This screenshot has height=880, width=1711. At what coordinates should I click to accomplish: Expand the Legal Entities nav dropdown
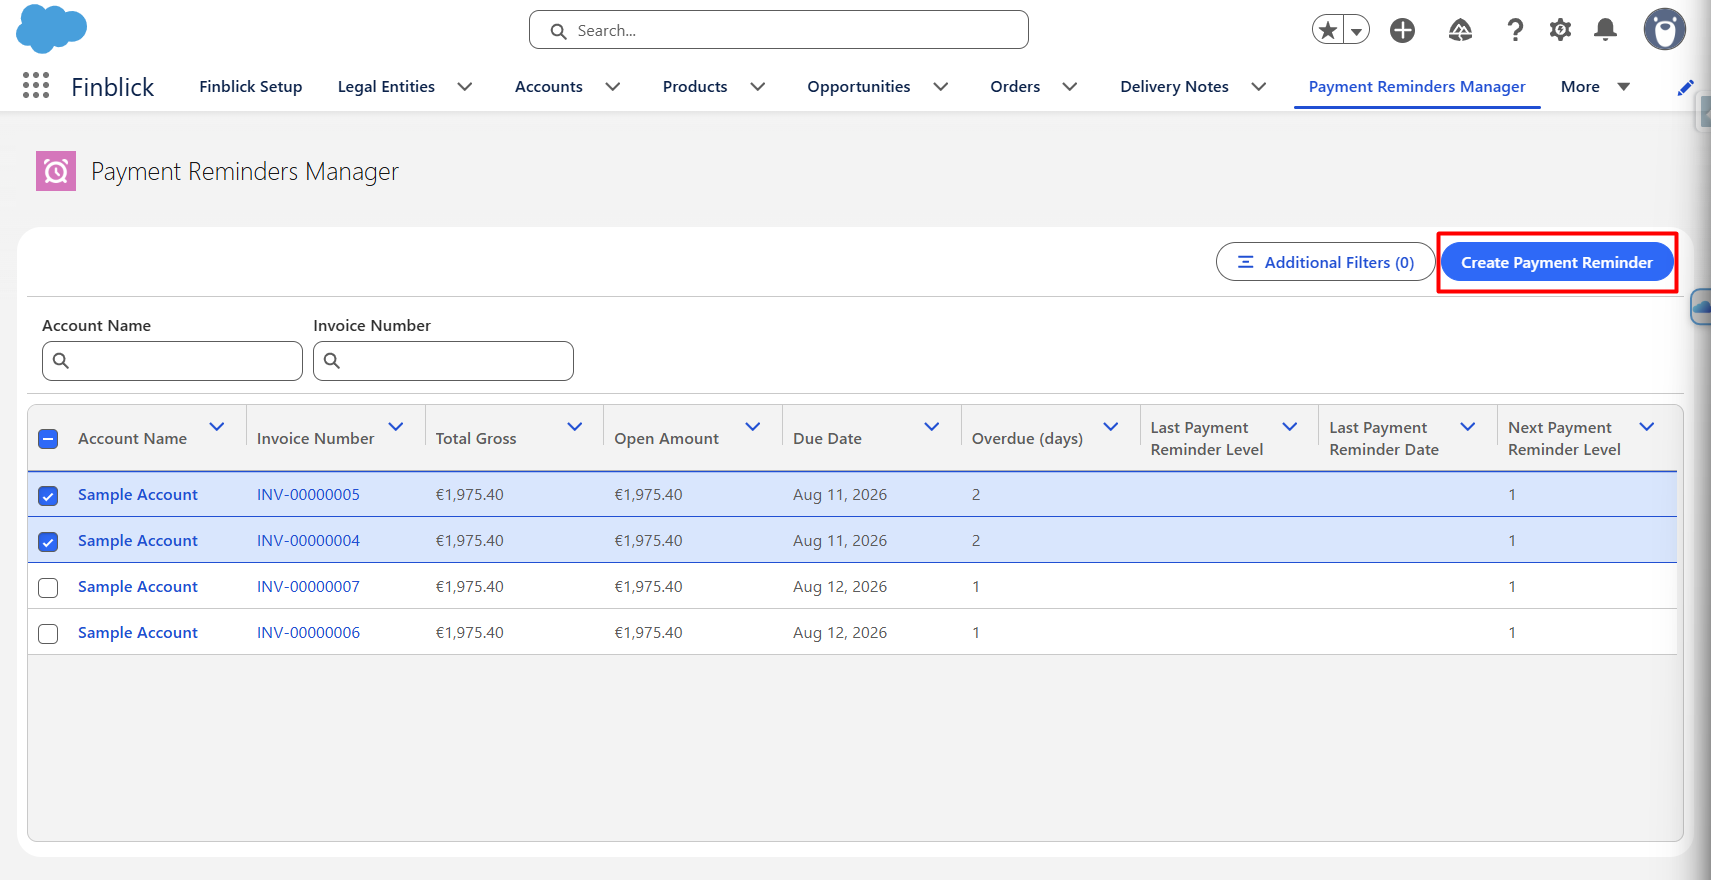coord(465,87)
